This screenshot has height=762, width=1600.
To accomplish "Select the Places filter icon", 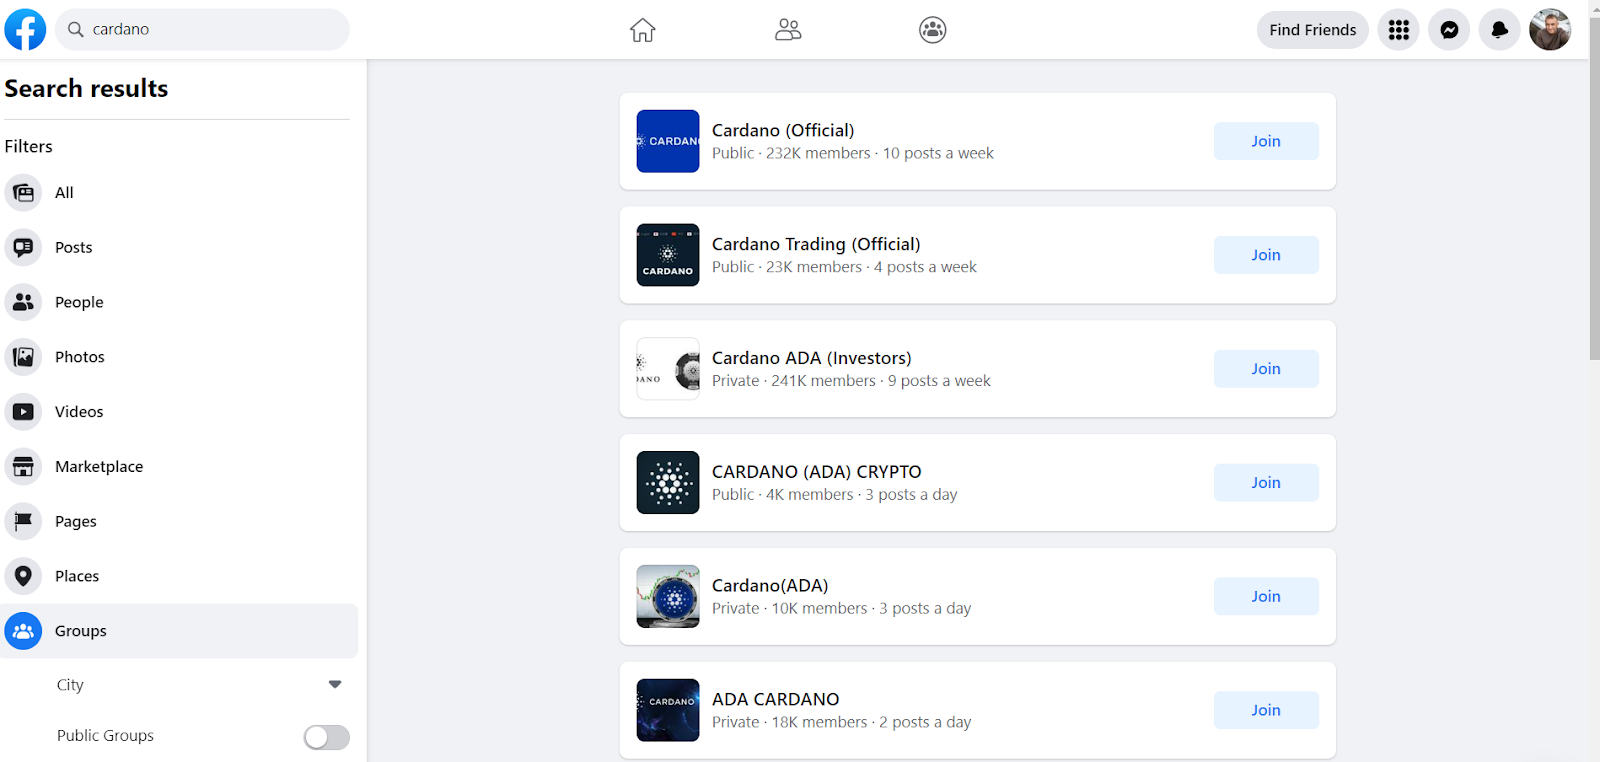I will 23,576.
